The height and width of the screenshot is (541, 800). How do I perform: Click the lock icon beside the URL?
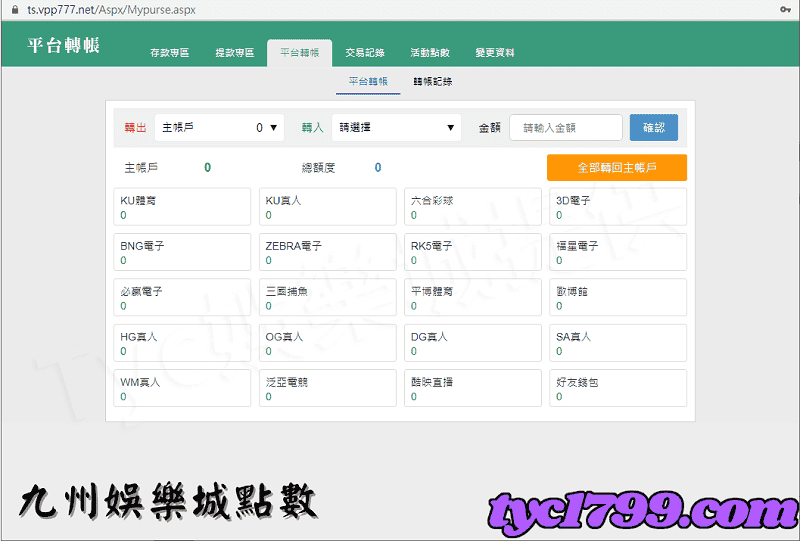14,10
